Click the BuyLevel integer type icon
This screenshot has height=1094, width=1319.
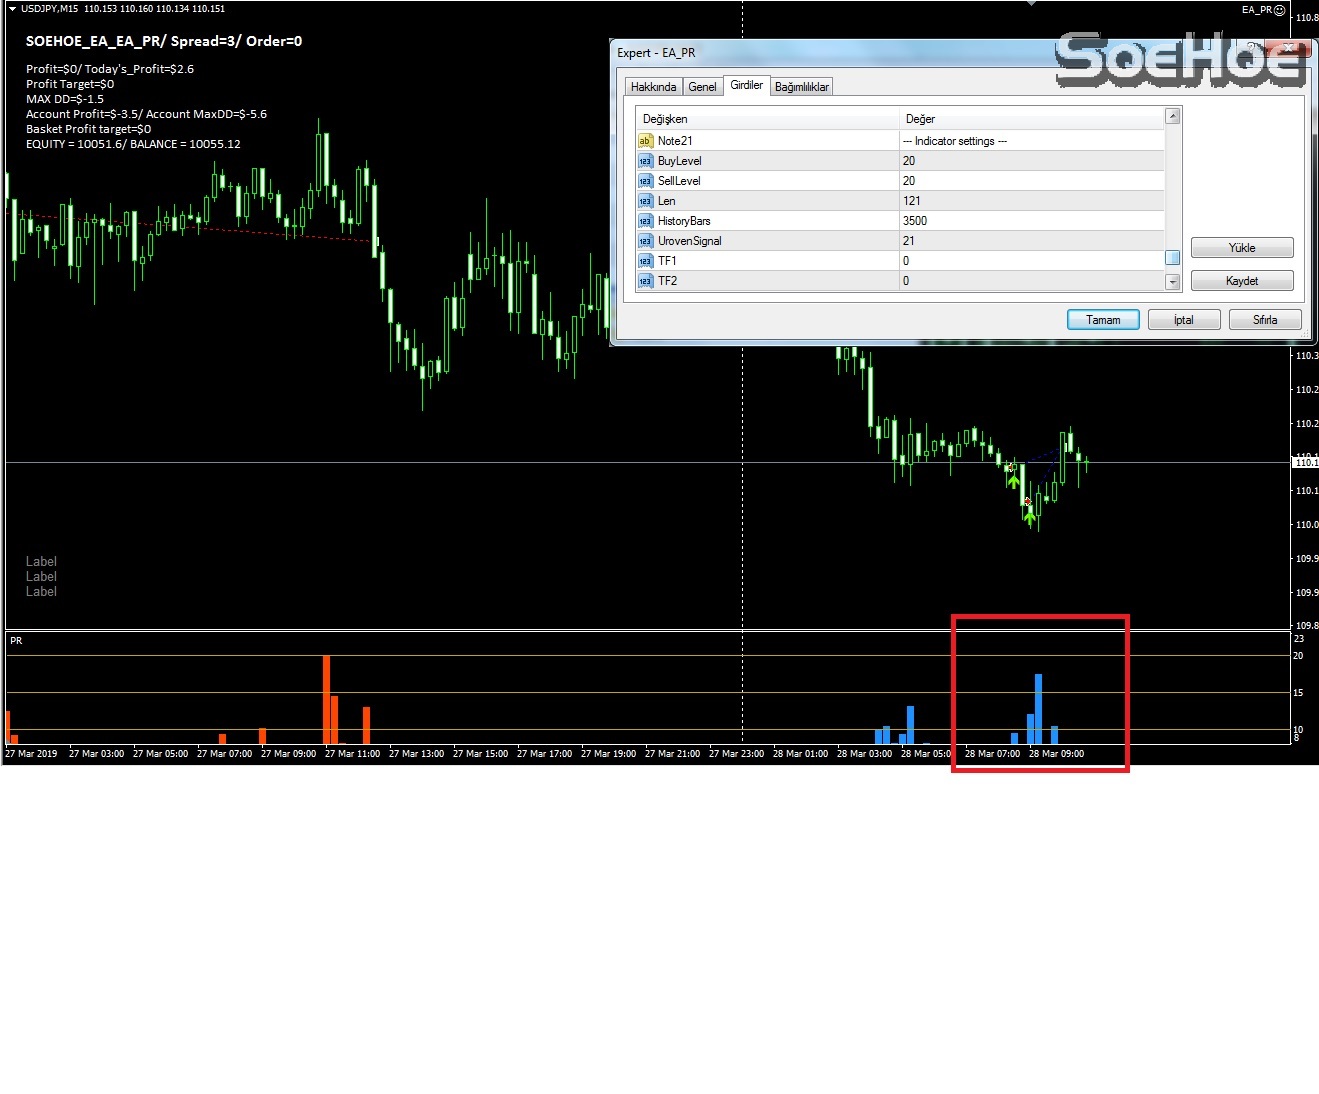click(x=645, y=161)
